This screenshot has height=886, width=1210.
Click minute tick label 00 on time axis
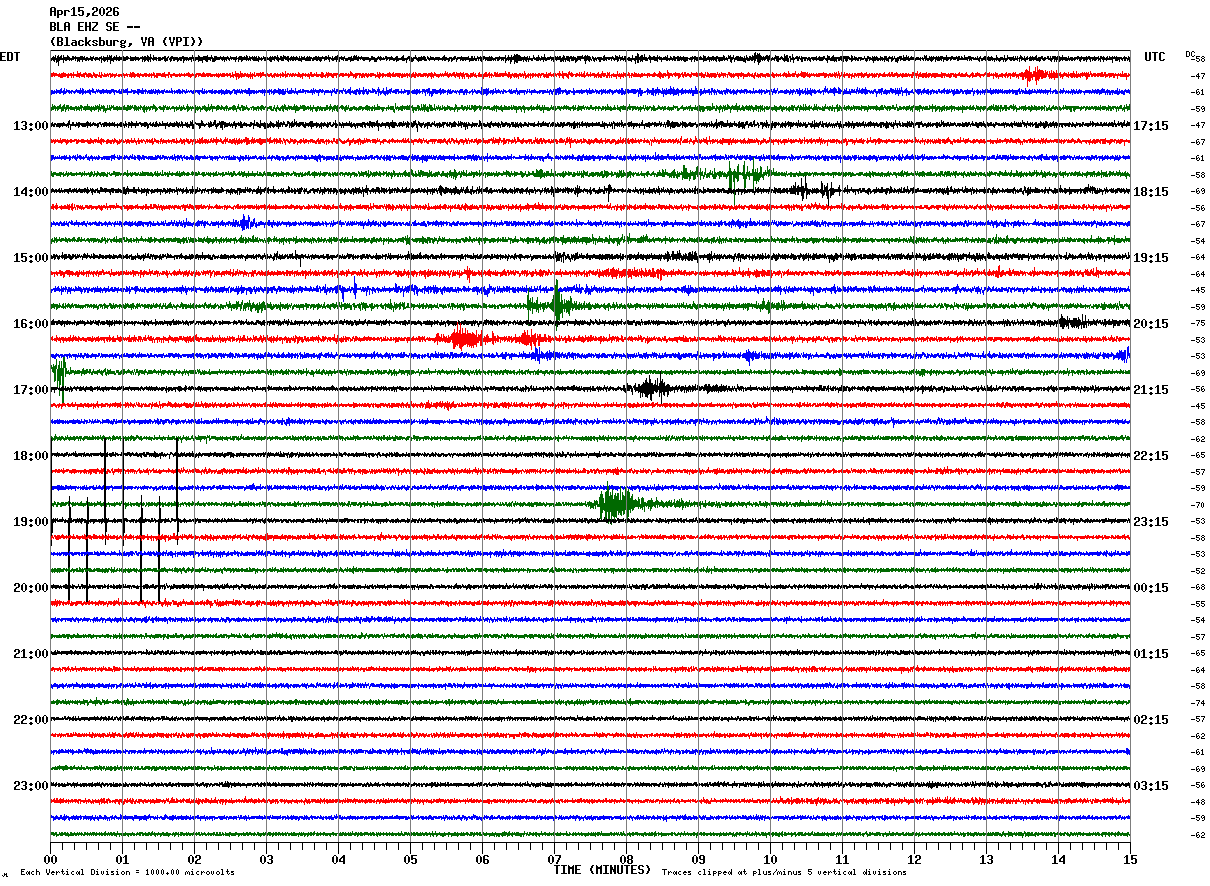click(x=50, y=860)
